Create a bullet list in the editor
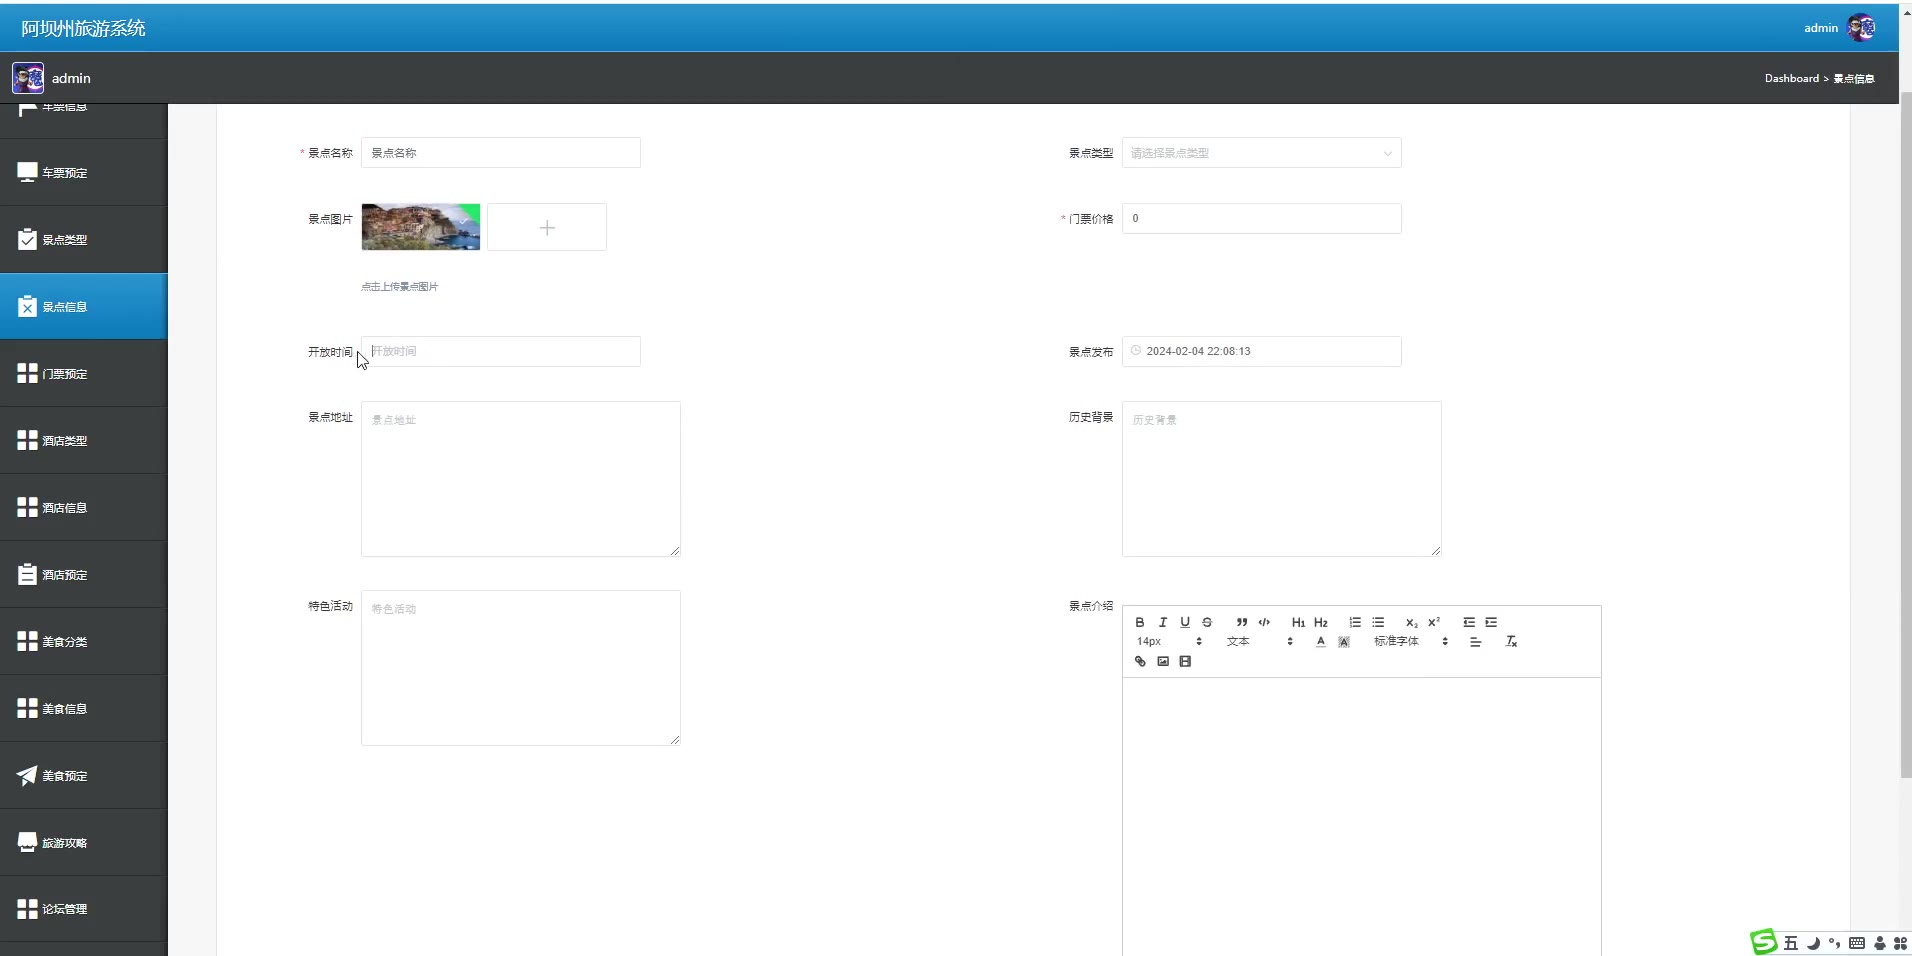The height and width of the screenshot is (956, 1912). [1378, 622]
